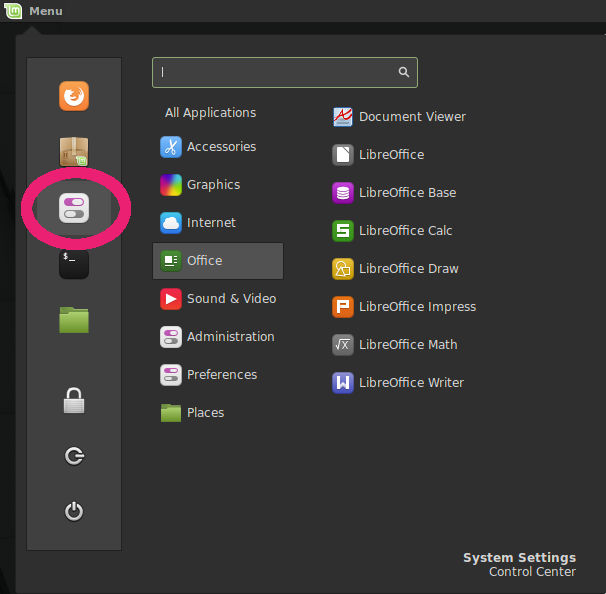Launch LibreOffice by its plain label
Image resolution: width=606 pixels, height=594 pixels.
[x=392, y=155]
